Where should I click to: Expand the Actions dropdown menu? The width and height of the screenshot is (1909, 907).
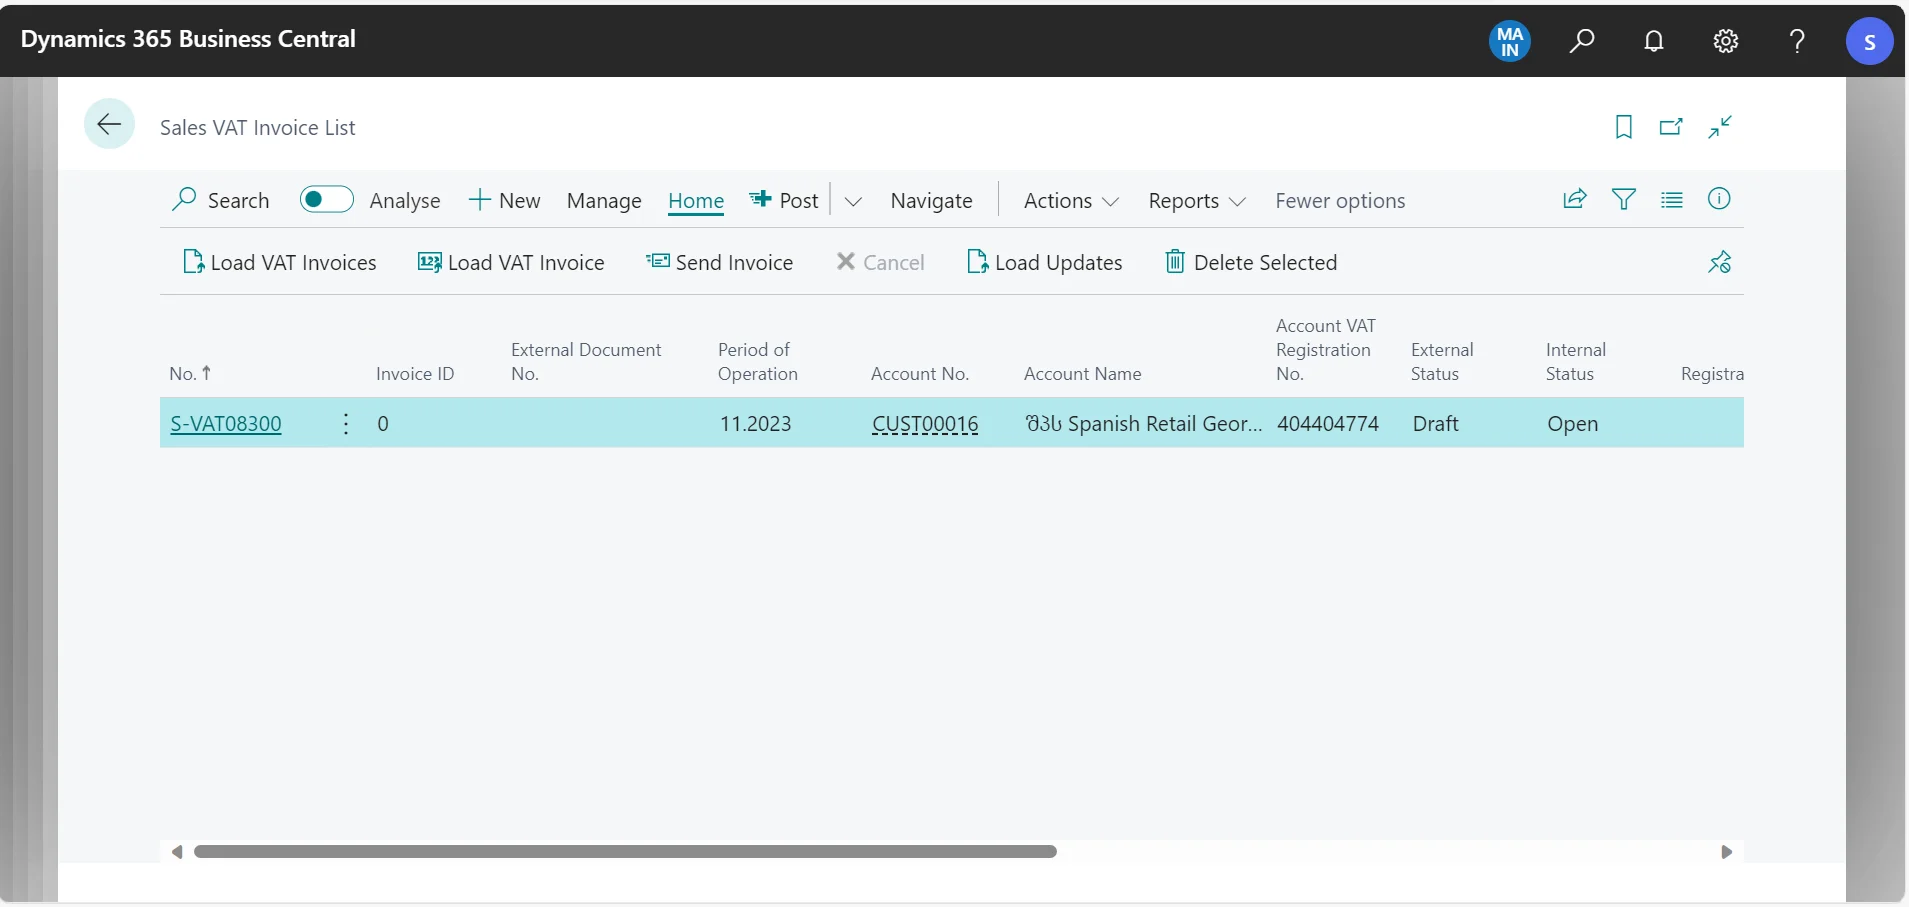(1070, 201)
